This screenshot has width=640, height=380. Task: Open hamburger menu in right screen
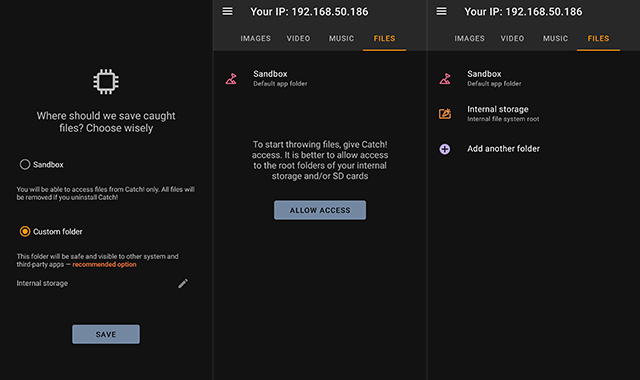click(x=441, y=11)
